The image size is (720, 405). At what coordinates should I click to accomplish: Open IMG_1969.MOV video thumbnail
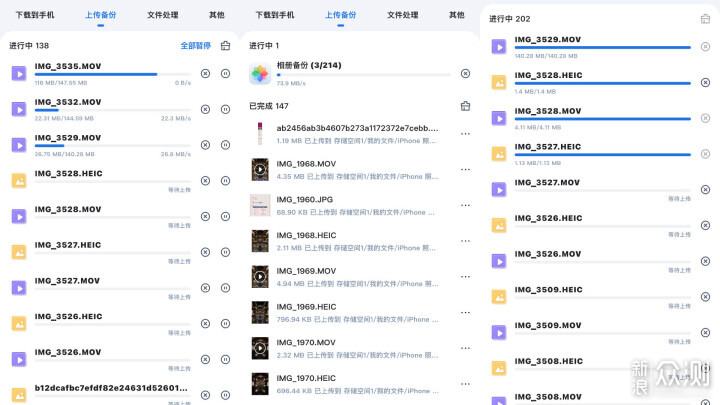coord(260,277)
